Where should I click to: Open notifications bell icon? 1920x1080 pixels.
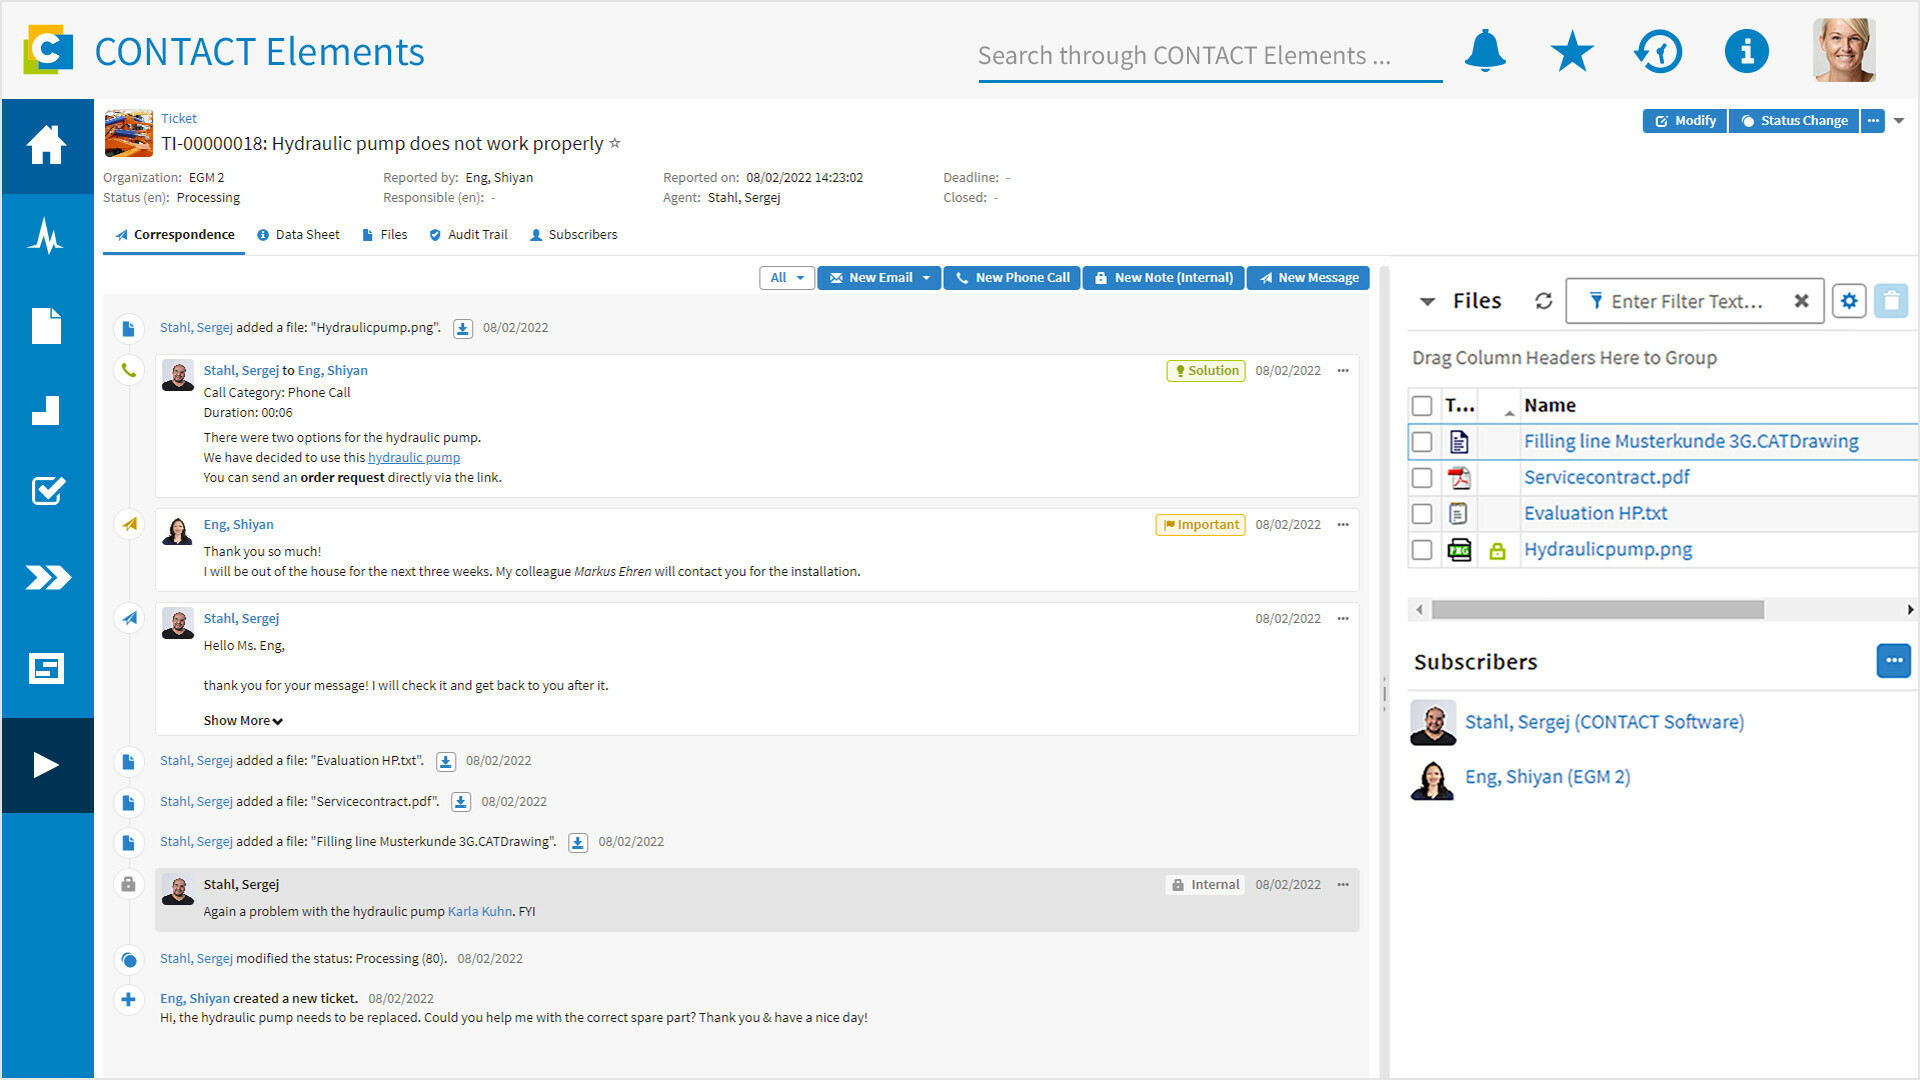click(x=1485, y=51)
